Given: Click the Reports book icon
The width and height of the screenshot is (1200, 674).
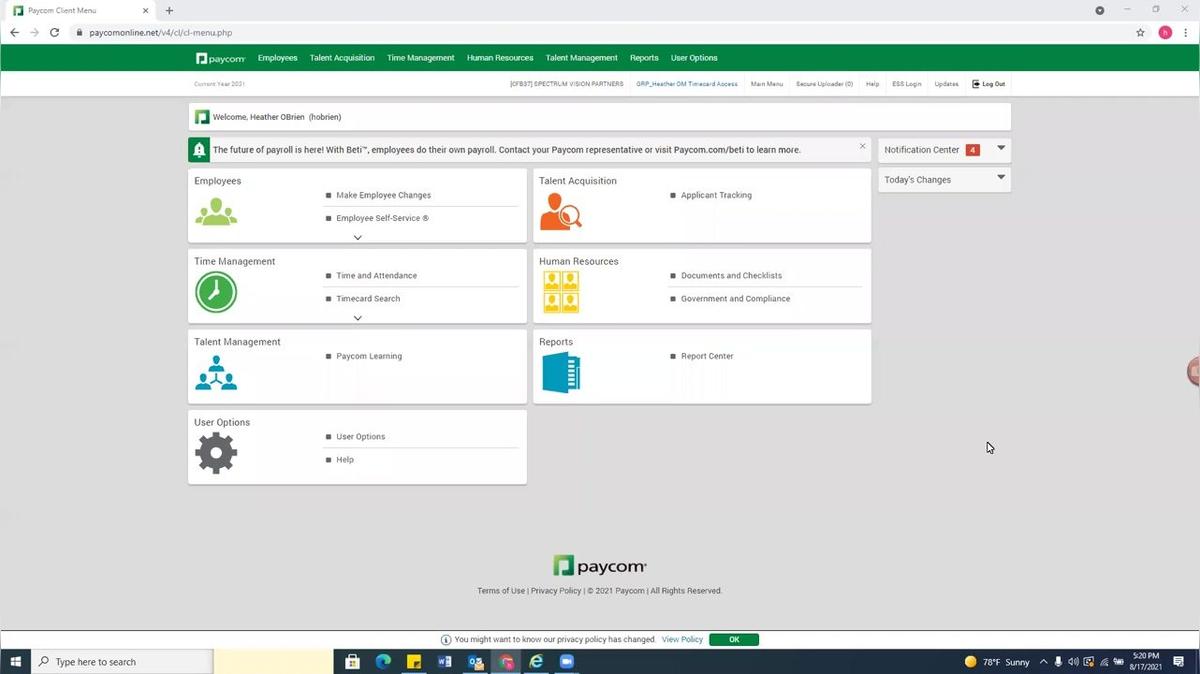Looking at the screenshot, I should click(x=561, y=373).
